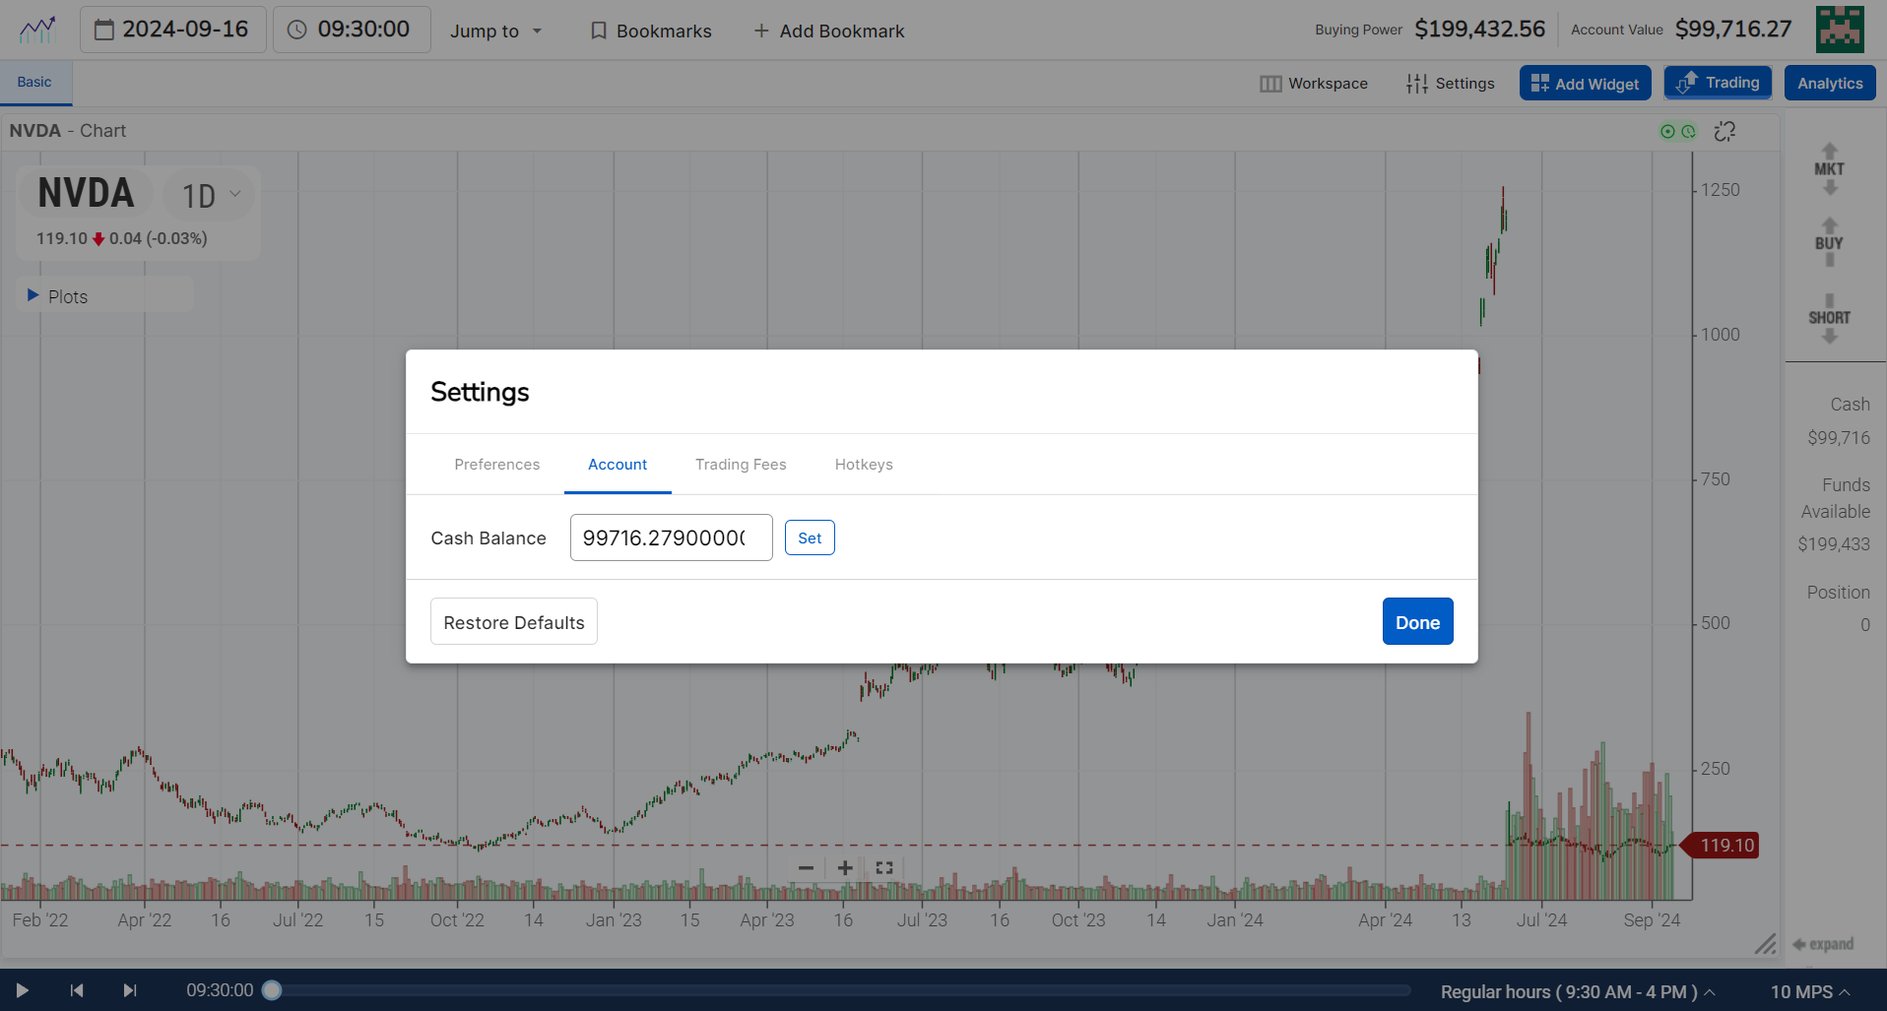Image resolution: width=1887 pixels, height=1011 pixels.
Task: Click the Restore Defaults button
Action: pyautogui.click(x=513, y=621)
